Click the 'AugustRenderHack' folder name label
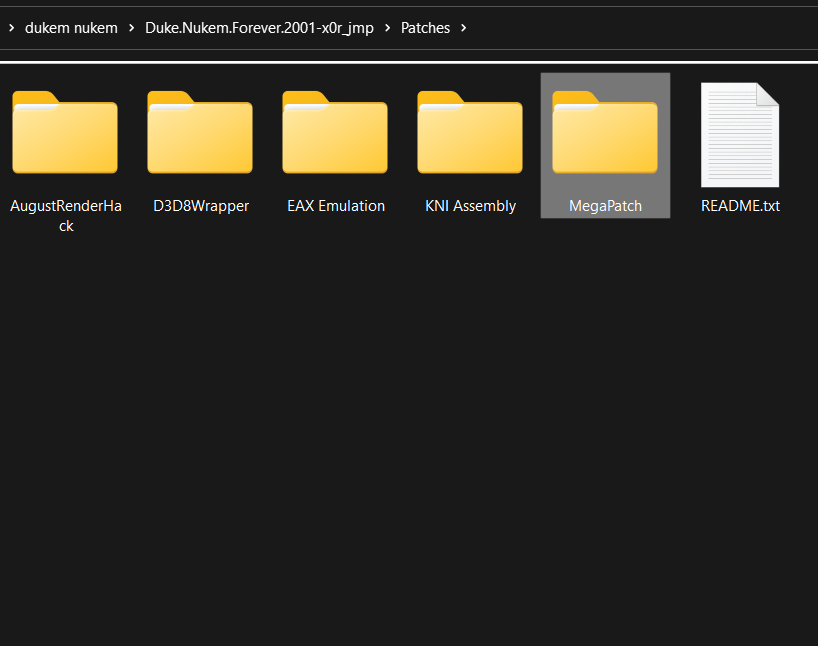 point(66,216)
